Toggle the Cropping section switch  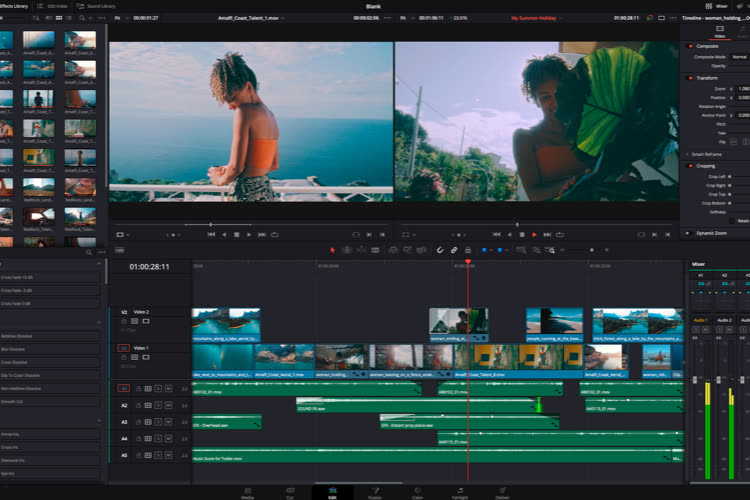click(x=690, y=166)
